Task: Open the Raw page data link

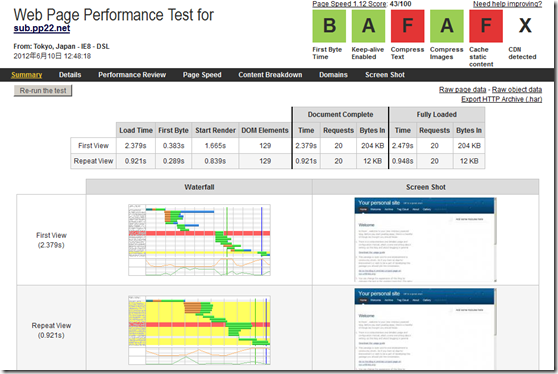Action: [x=462, y=90]
